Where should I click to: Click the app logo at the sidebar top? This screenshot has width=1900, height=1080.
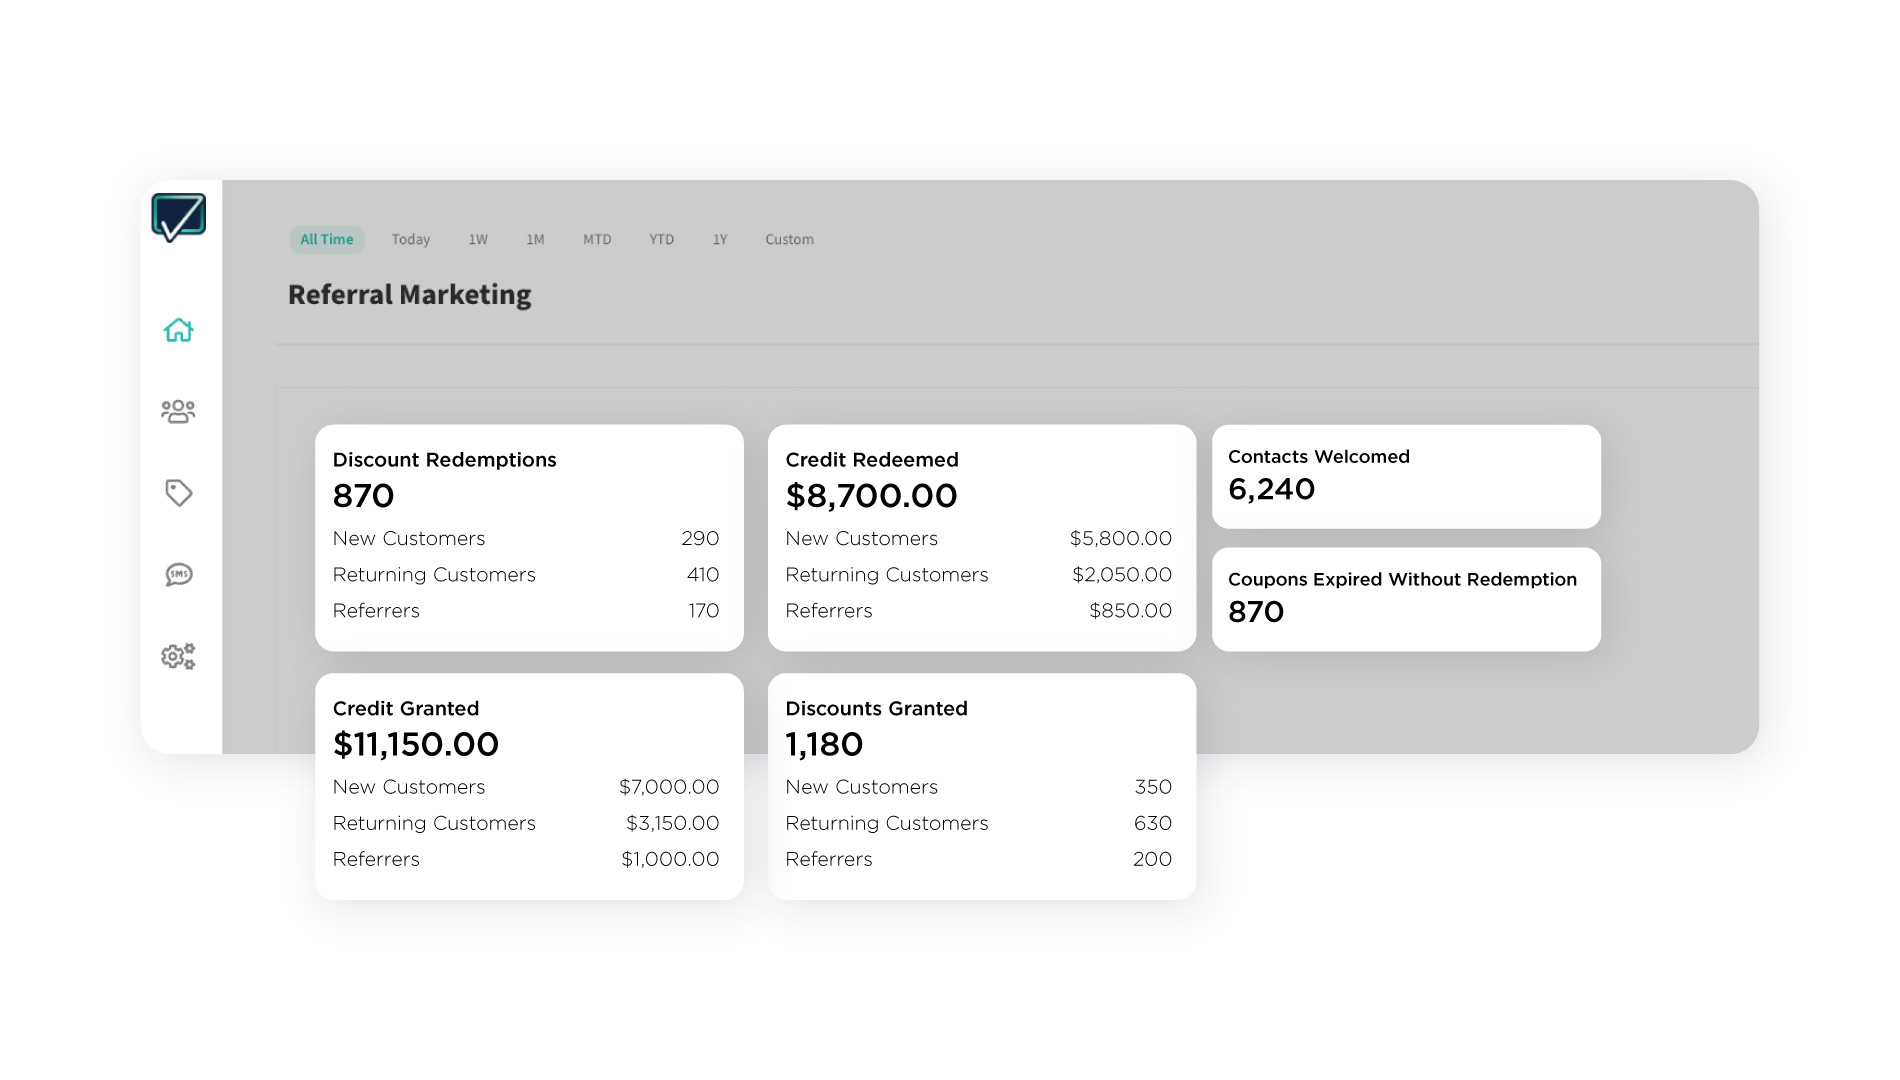[178, 215]
